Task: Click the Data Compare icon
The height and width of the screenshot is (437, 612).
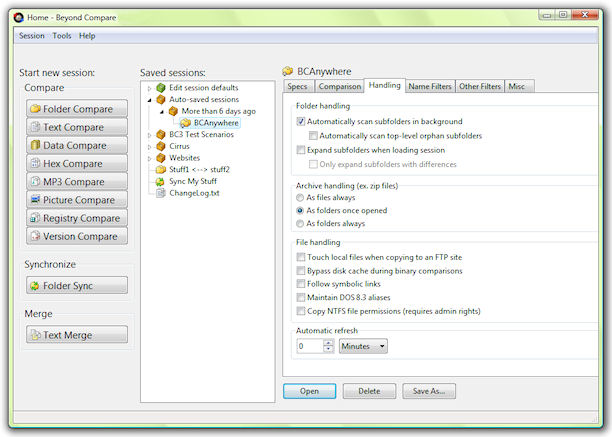Action: pyautogui.click(x=35, y=145)
